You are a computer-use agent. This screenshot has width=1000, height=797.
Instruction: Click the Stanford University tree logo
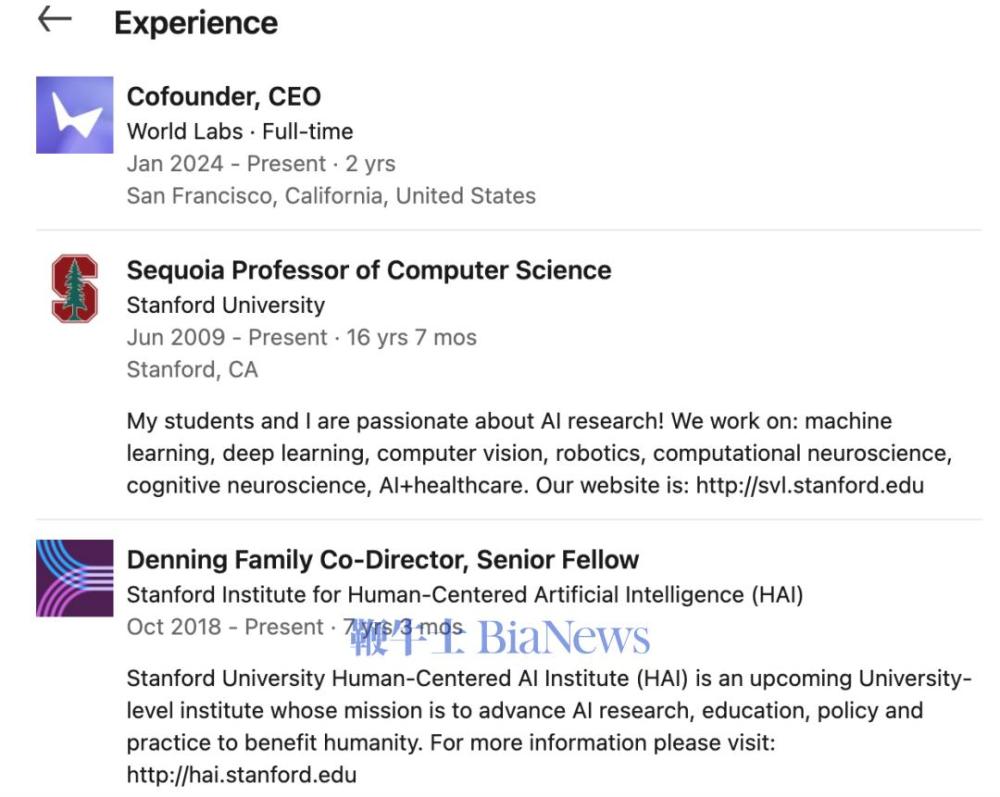75,288
